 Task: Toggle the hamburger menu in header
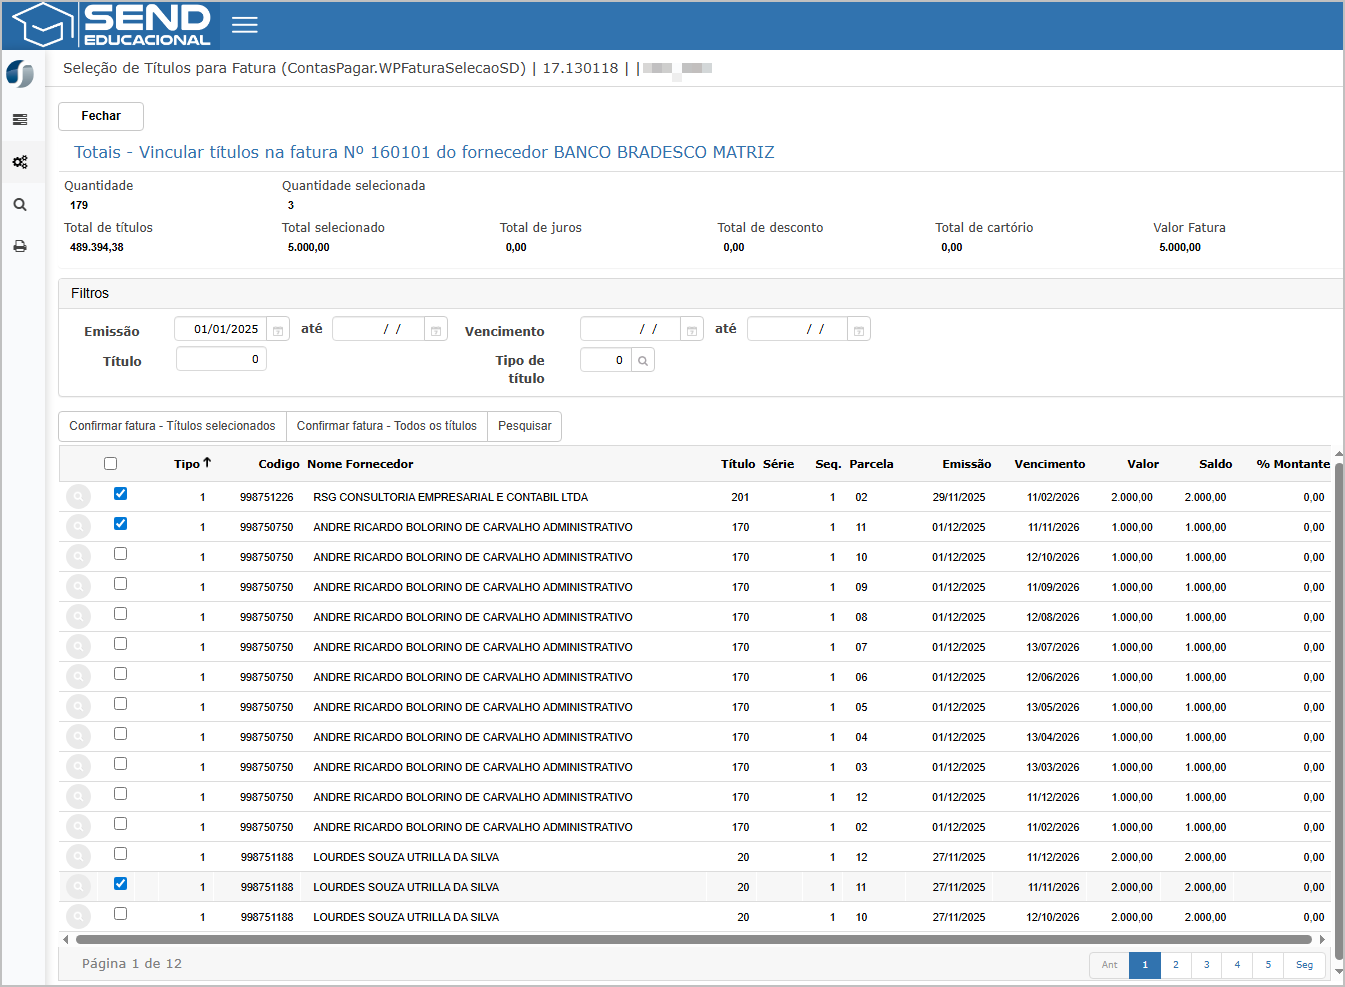pyautogui.click(x=245, y=25)
